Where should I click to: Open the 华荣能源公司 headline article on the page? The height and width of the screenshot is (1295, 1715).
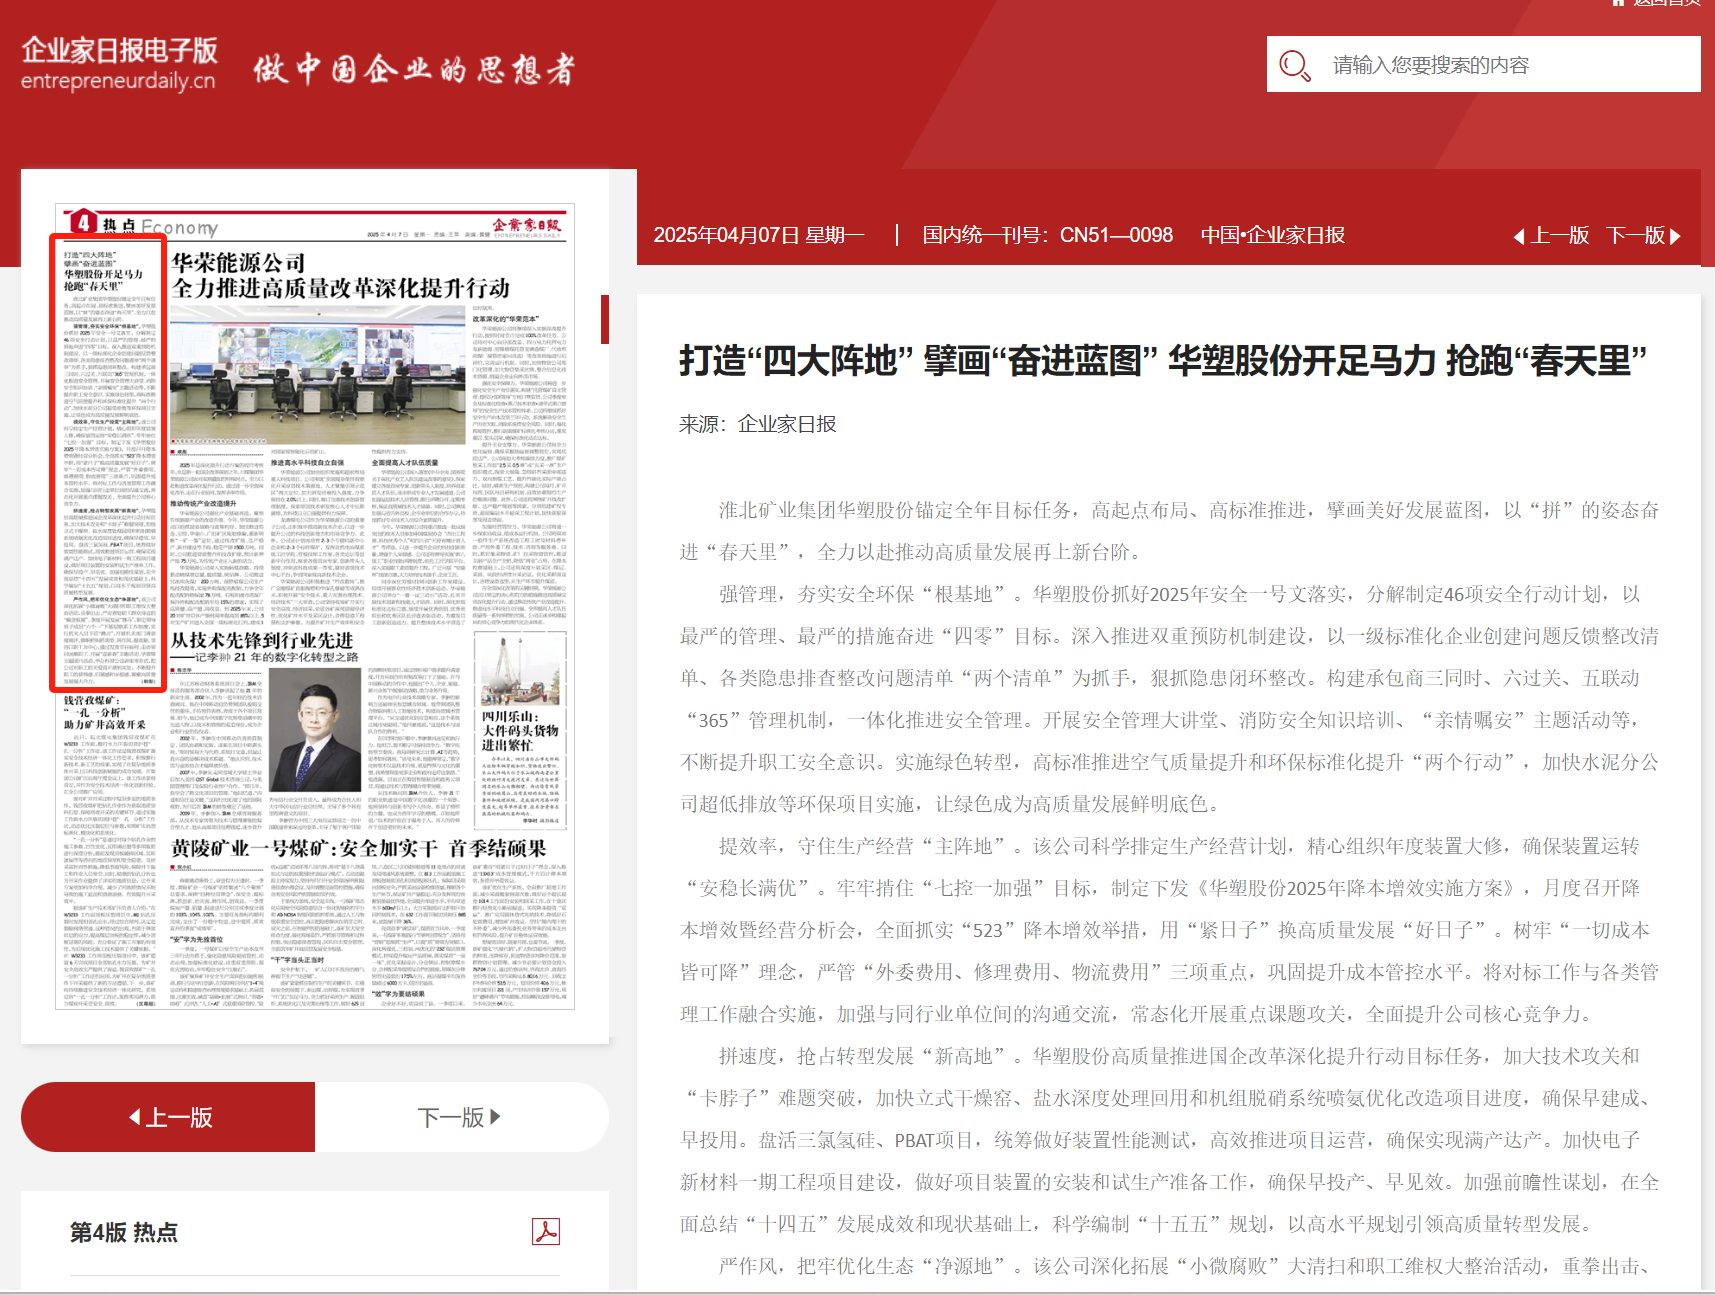340,276
